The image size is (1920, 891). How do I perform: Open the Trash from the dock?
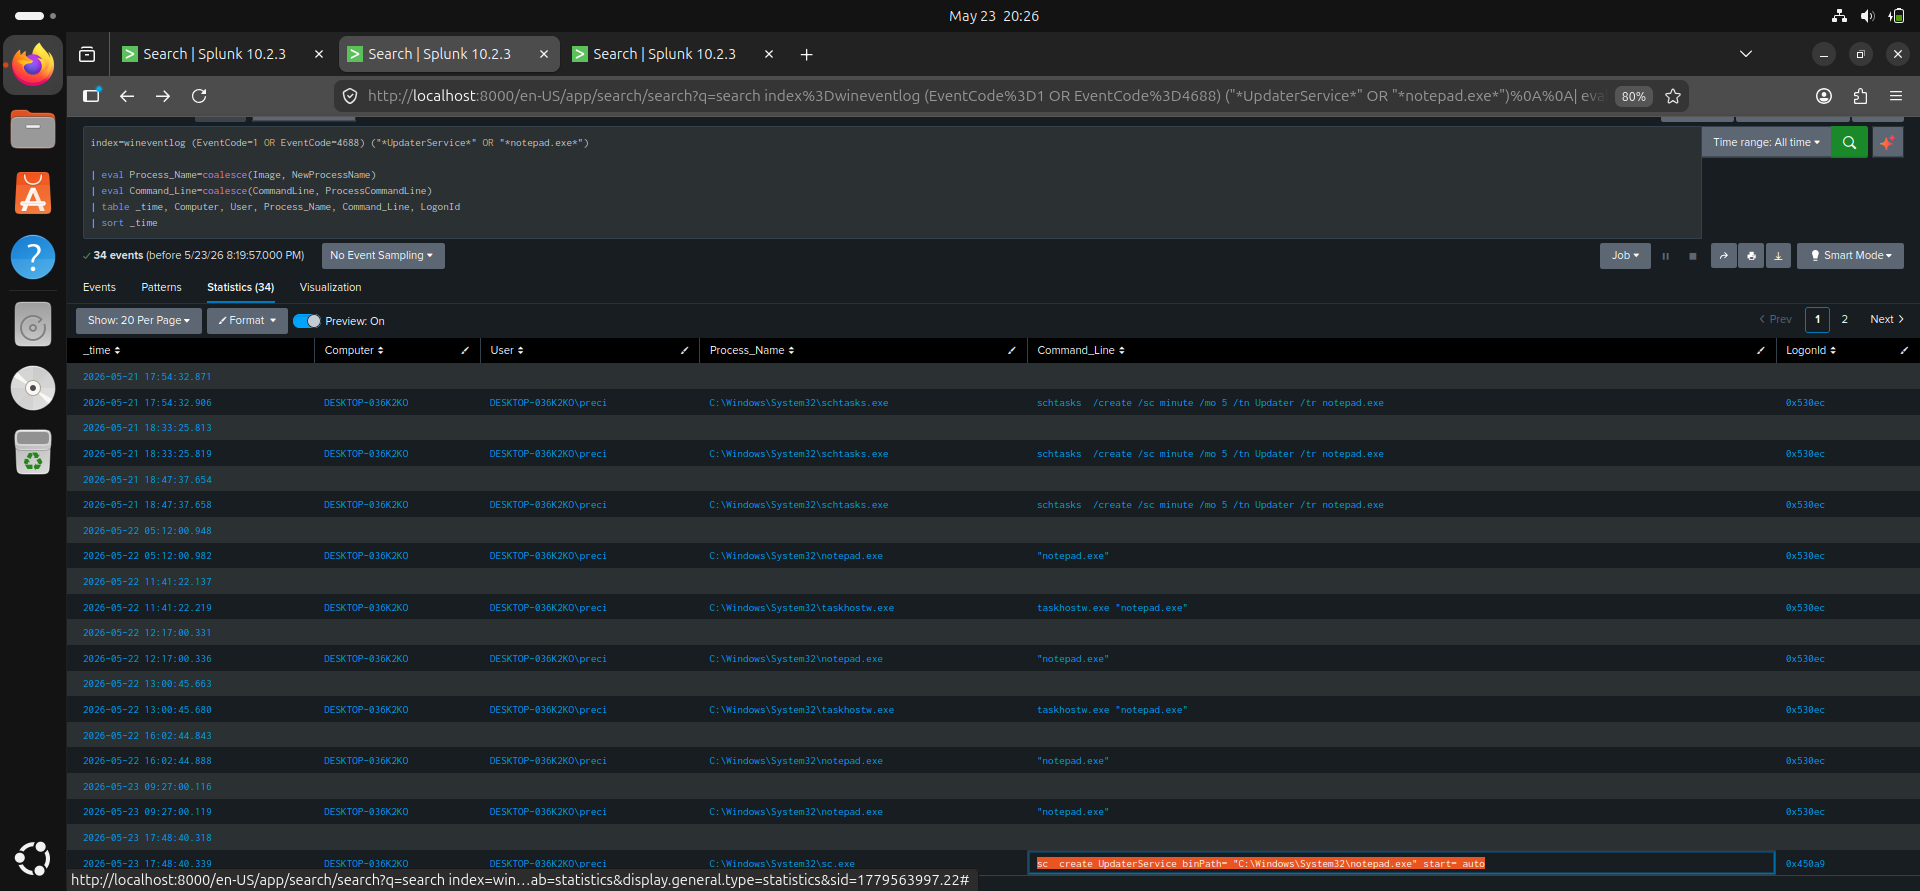[x=33, y=453]
